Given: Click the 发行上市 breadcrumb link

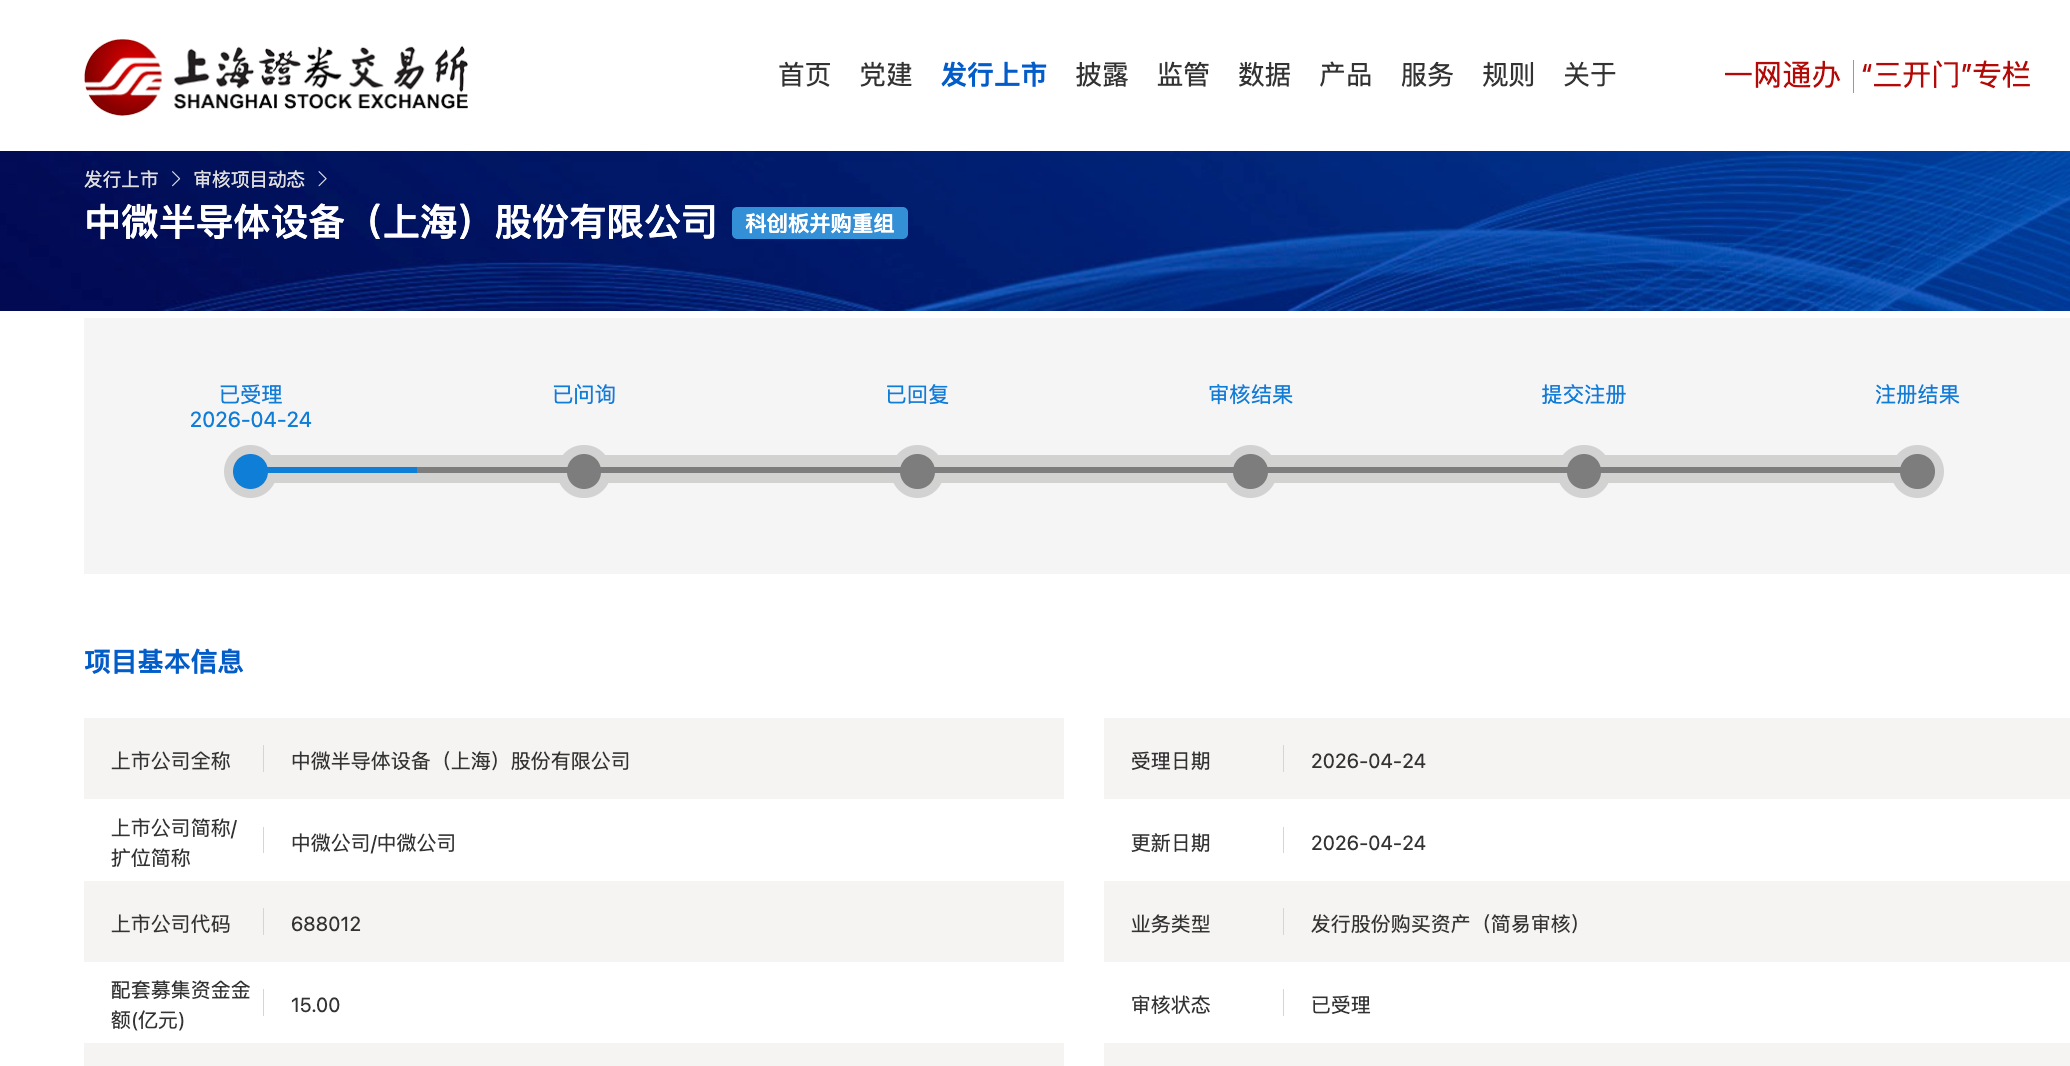Looking at the screenshot, I should 121,179.
